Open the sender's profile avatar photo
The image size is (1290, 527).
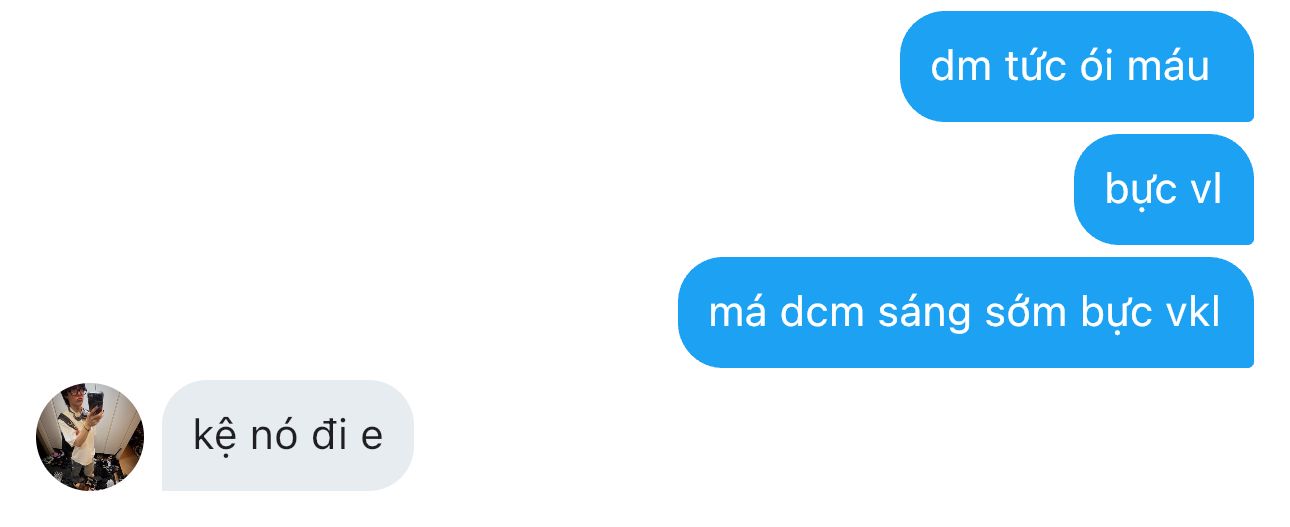click(90, 436)
